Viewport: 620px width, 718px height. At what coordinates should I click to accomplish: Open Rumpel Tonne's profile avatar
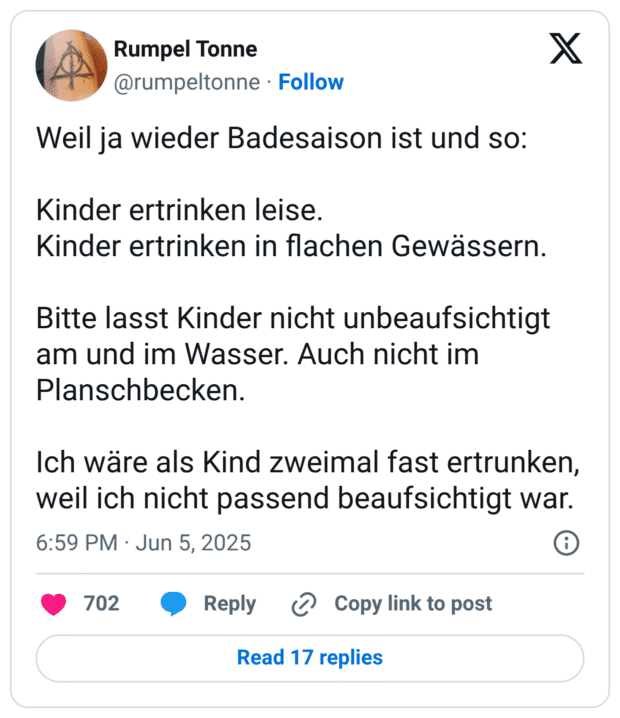pyautogui.click(x=71, y=65)
